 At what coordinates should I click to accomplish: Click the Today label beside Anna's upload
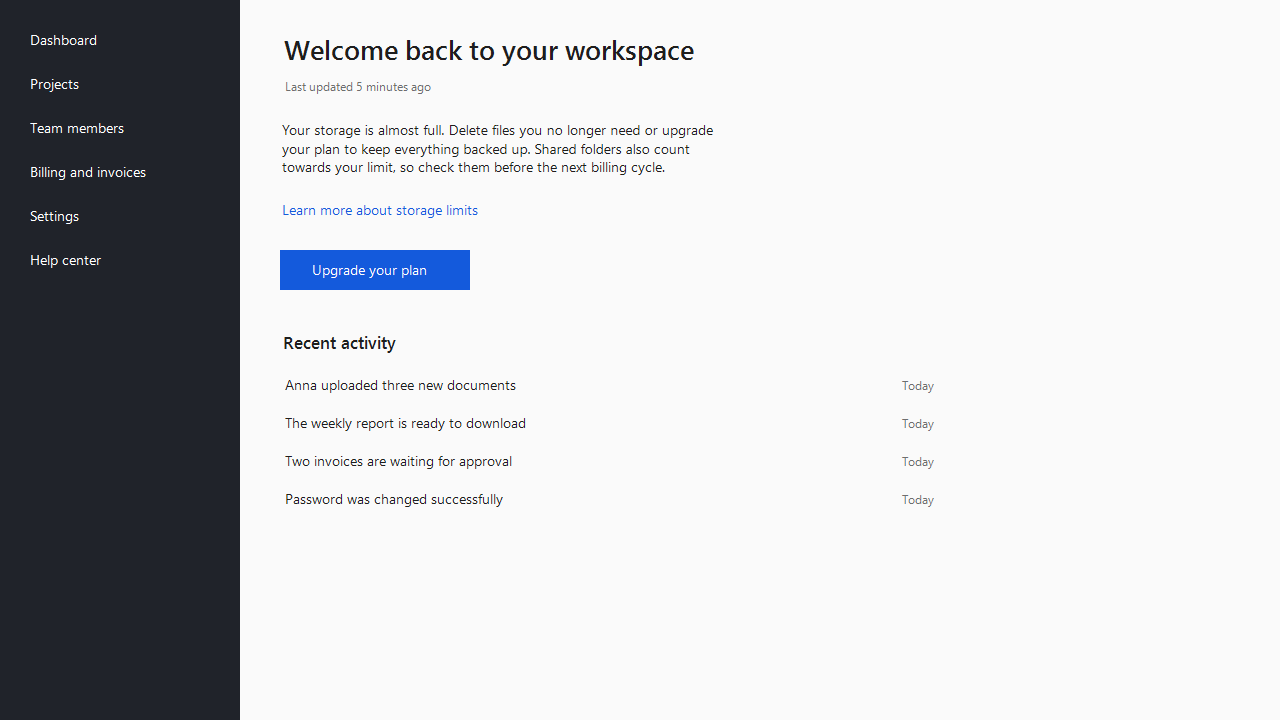pos(918,386)
